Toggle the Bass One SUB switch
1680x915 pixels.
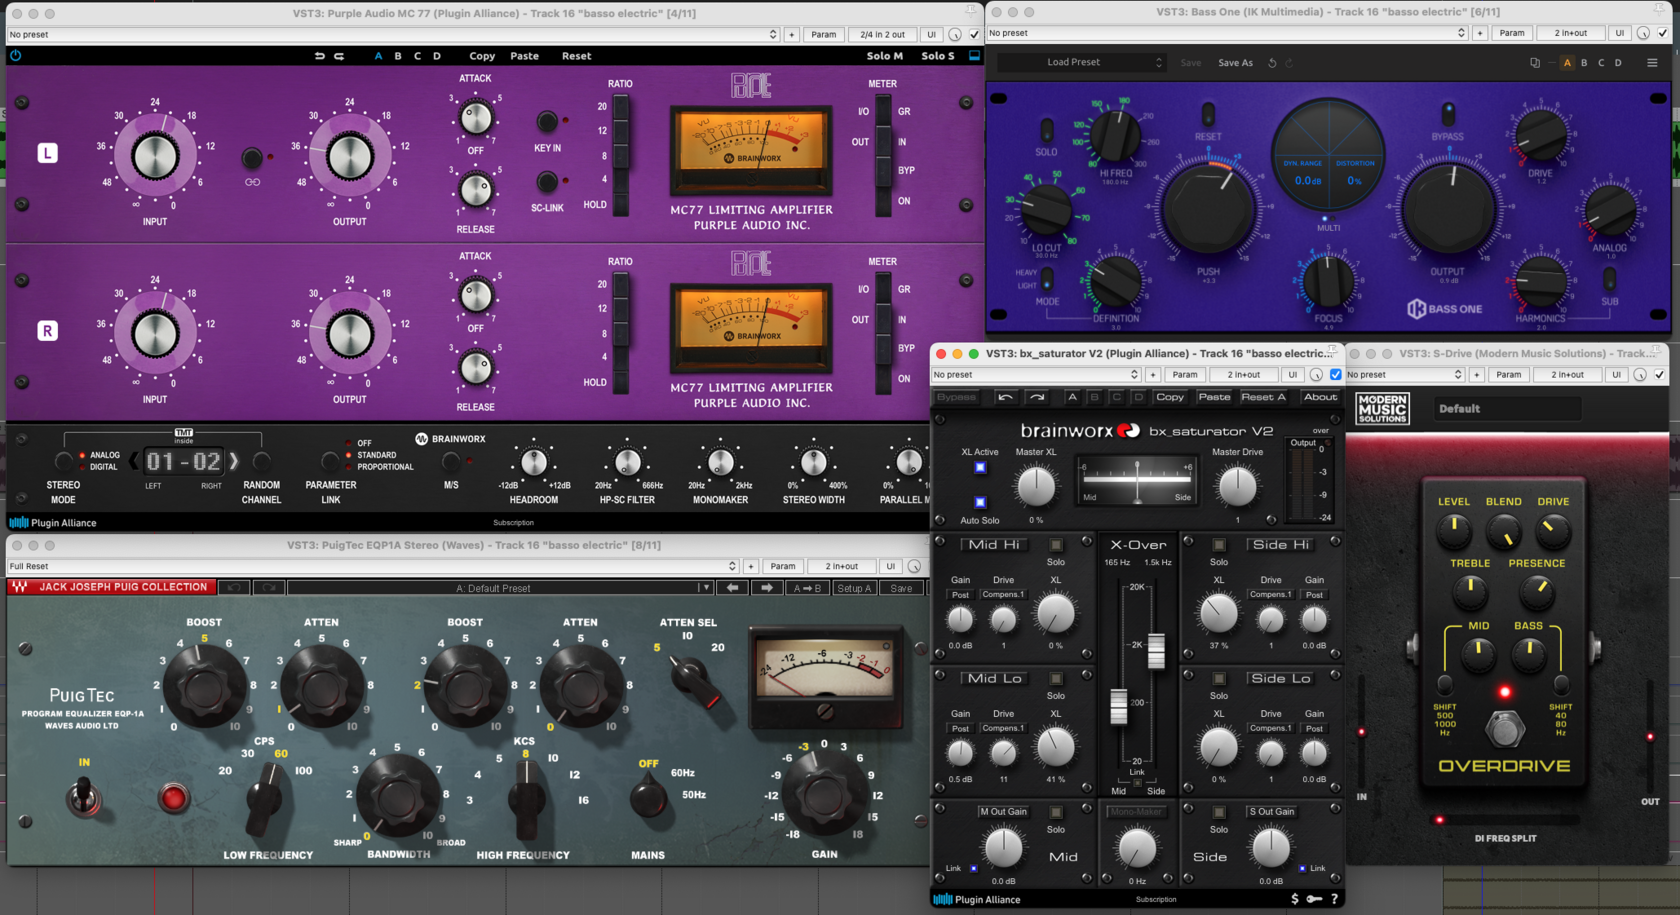(1609, 277)
